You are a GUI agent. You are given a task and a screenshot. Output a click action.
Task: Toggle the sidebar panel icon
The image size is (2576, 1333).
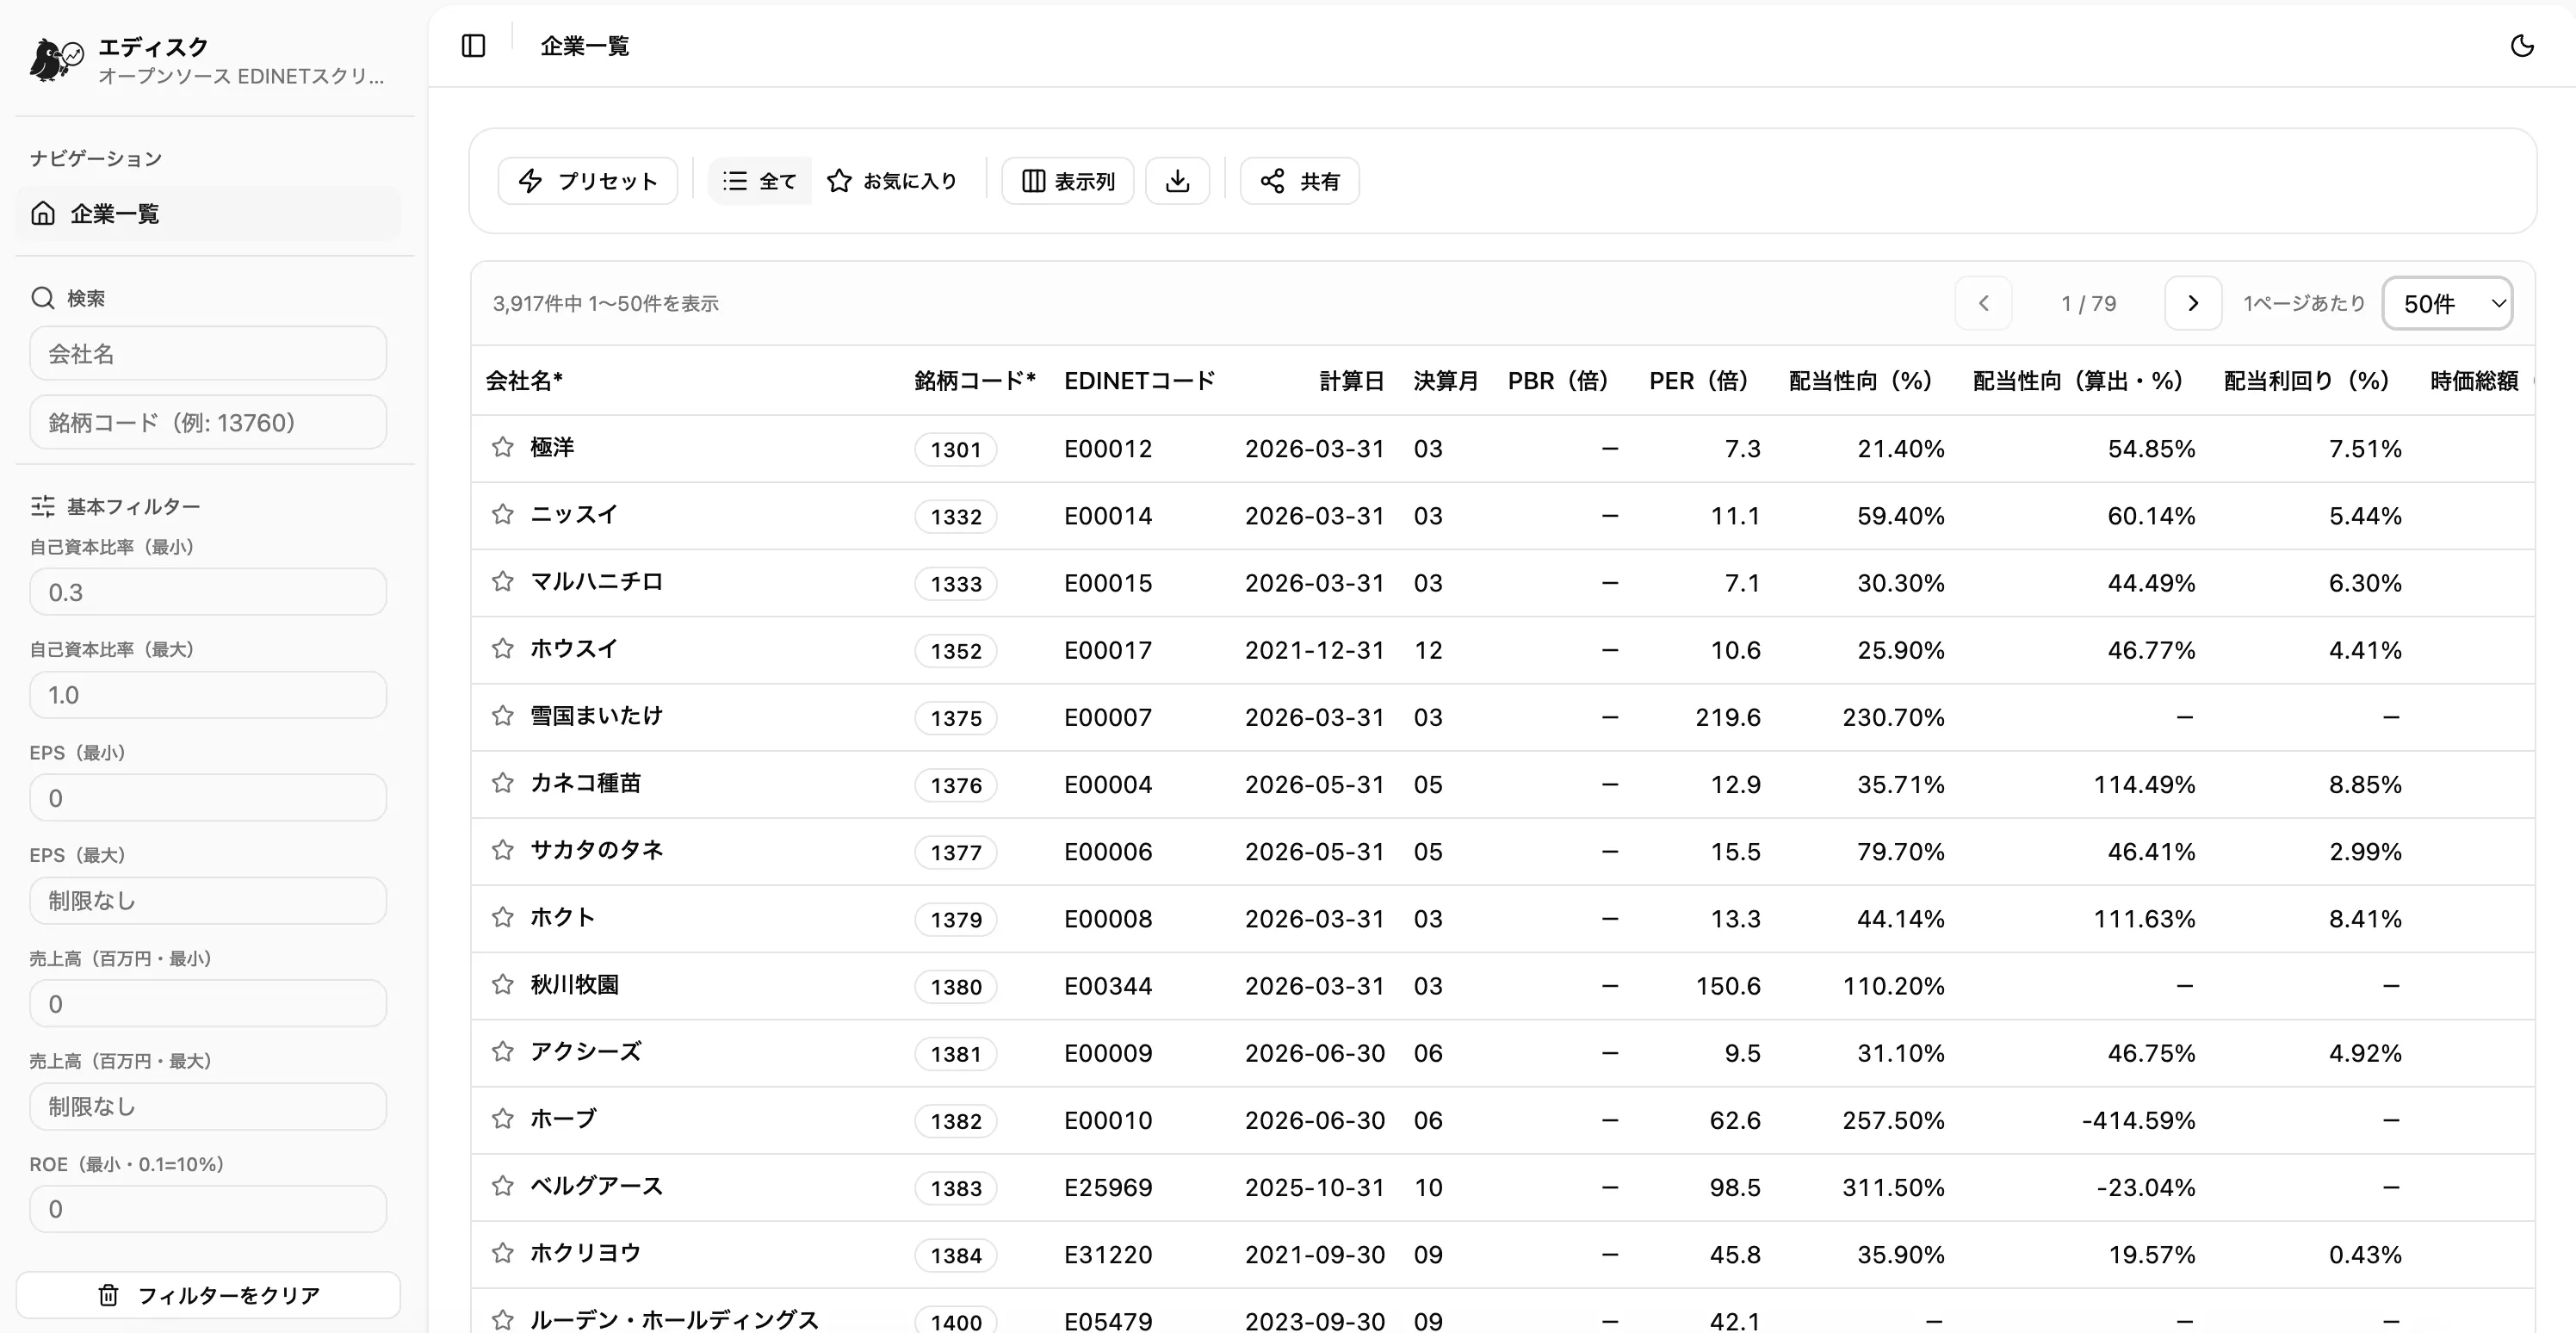[473, 46]
